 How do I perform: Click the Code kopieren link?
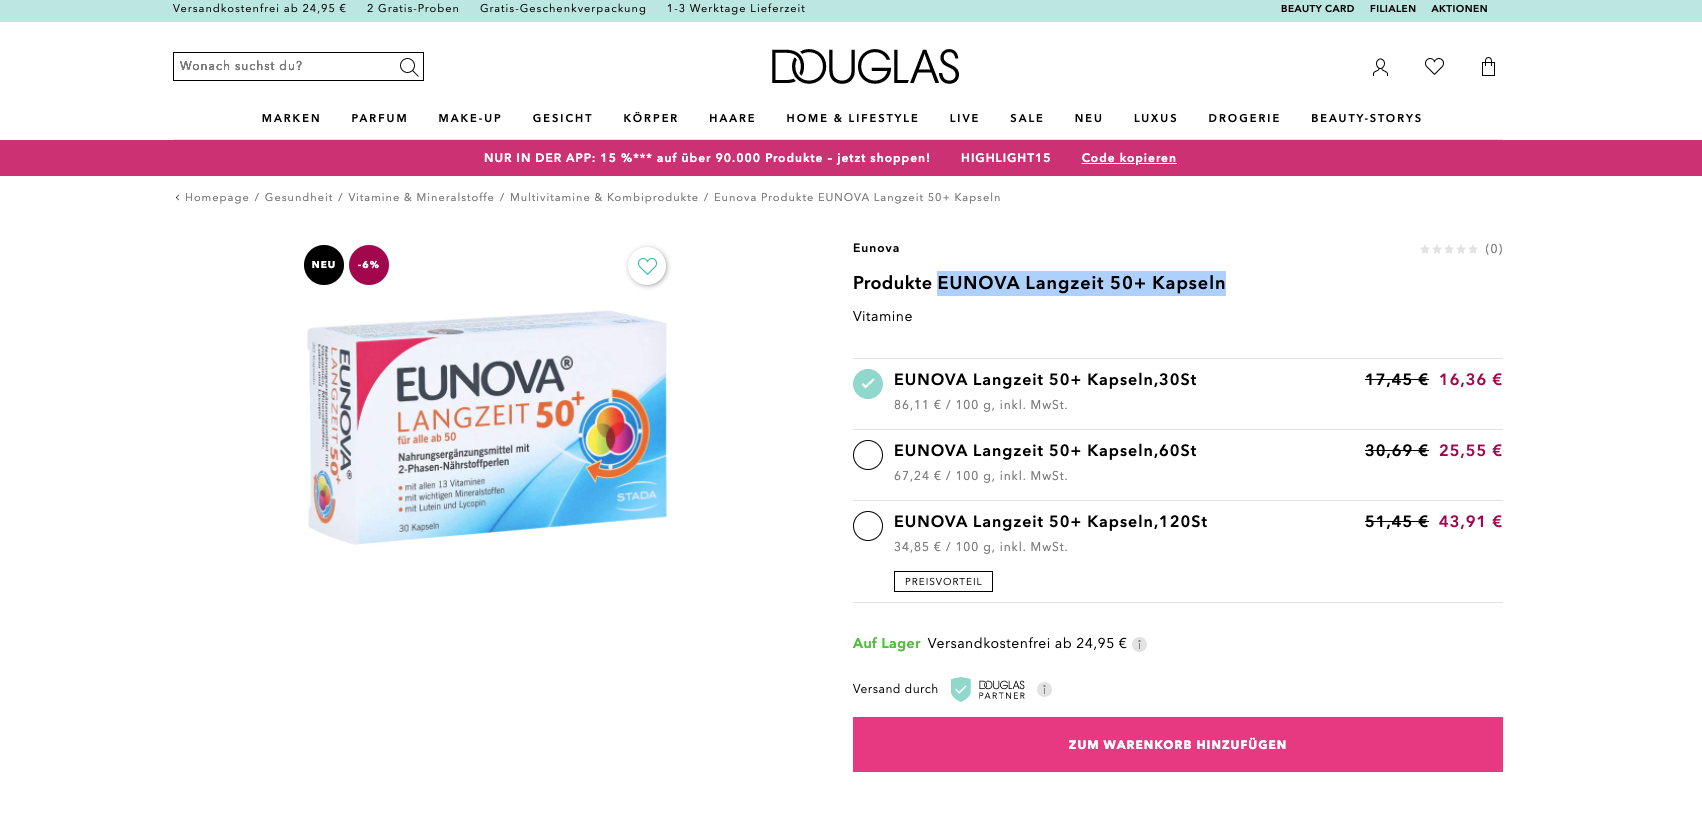point(1128,158)
